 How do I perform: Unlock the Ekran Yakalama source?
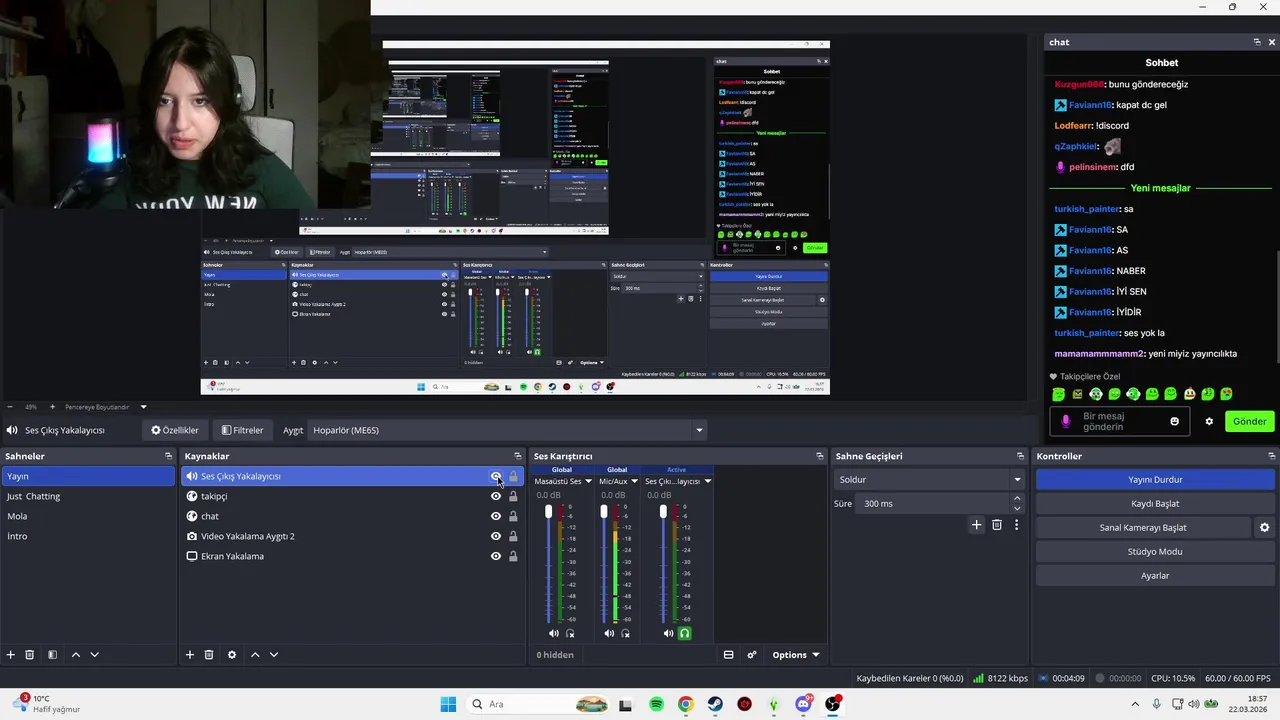(x=514, y=556)
